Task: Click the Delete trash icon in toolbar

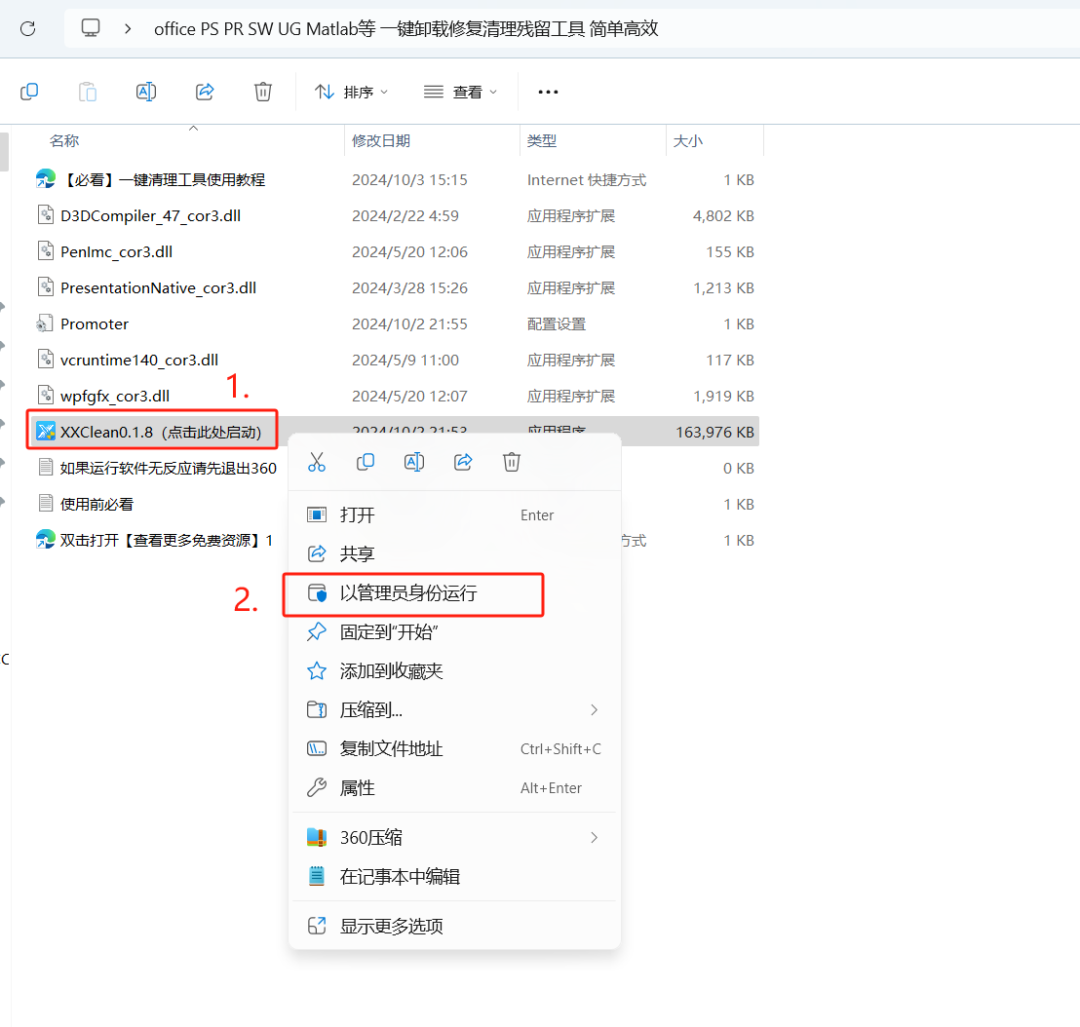Action: tap(263, 92)
